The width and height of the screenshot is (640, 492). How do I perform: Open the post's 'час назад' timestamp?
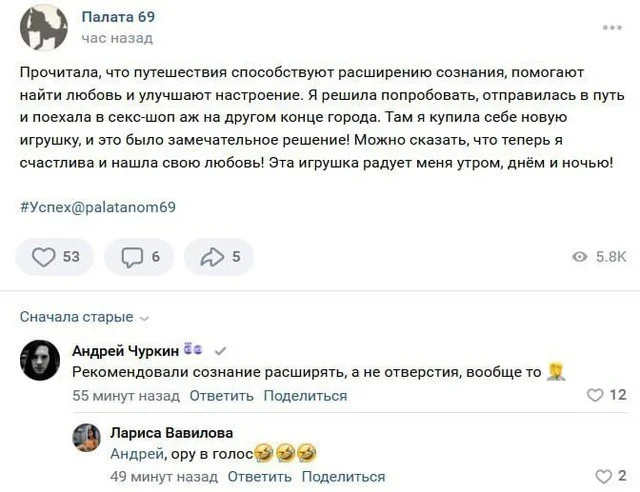[117, 38]
